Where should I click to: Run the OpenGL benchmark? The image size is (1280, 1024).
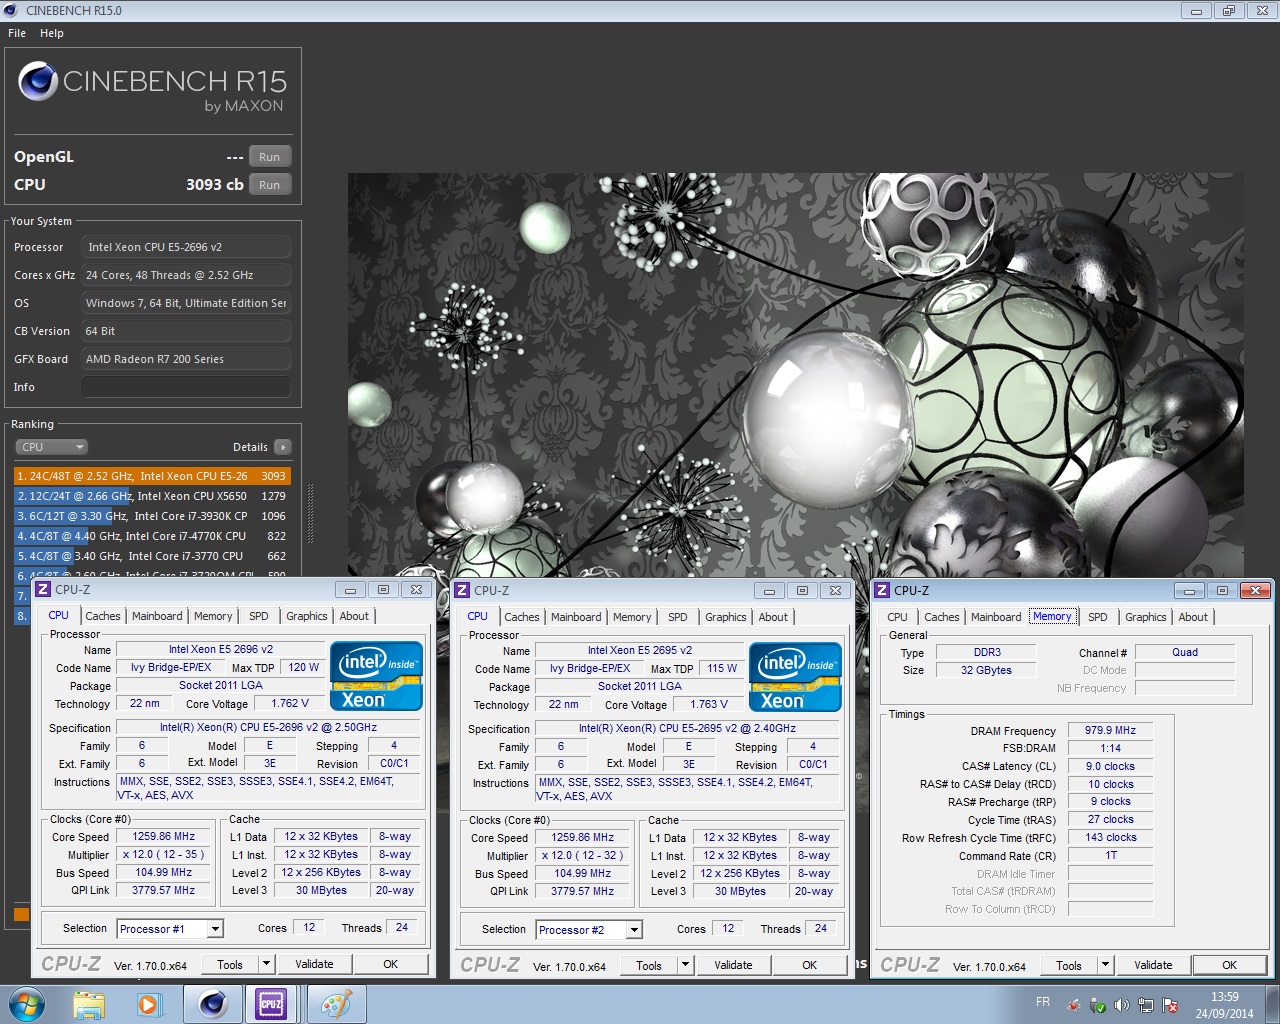pos(270,157)
